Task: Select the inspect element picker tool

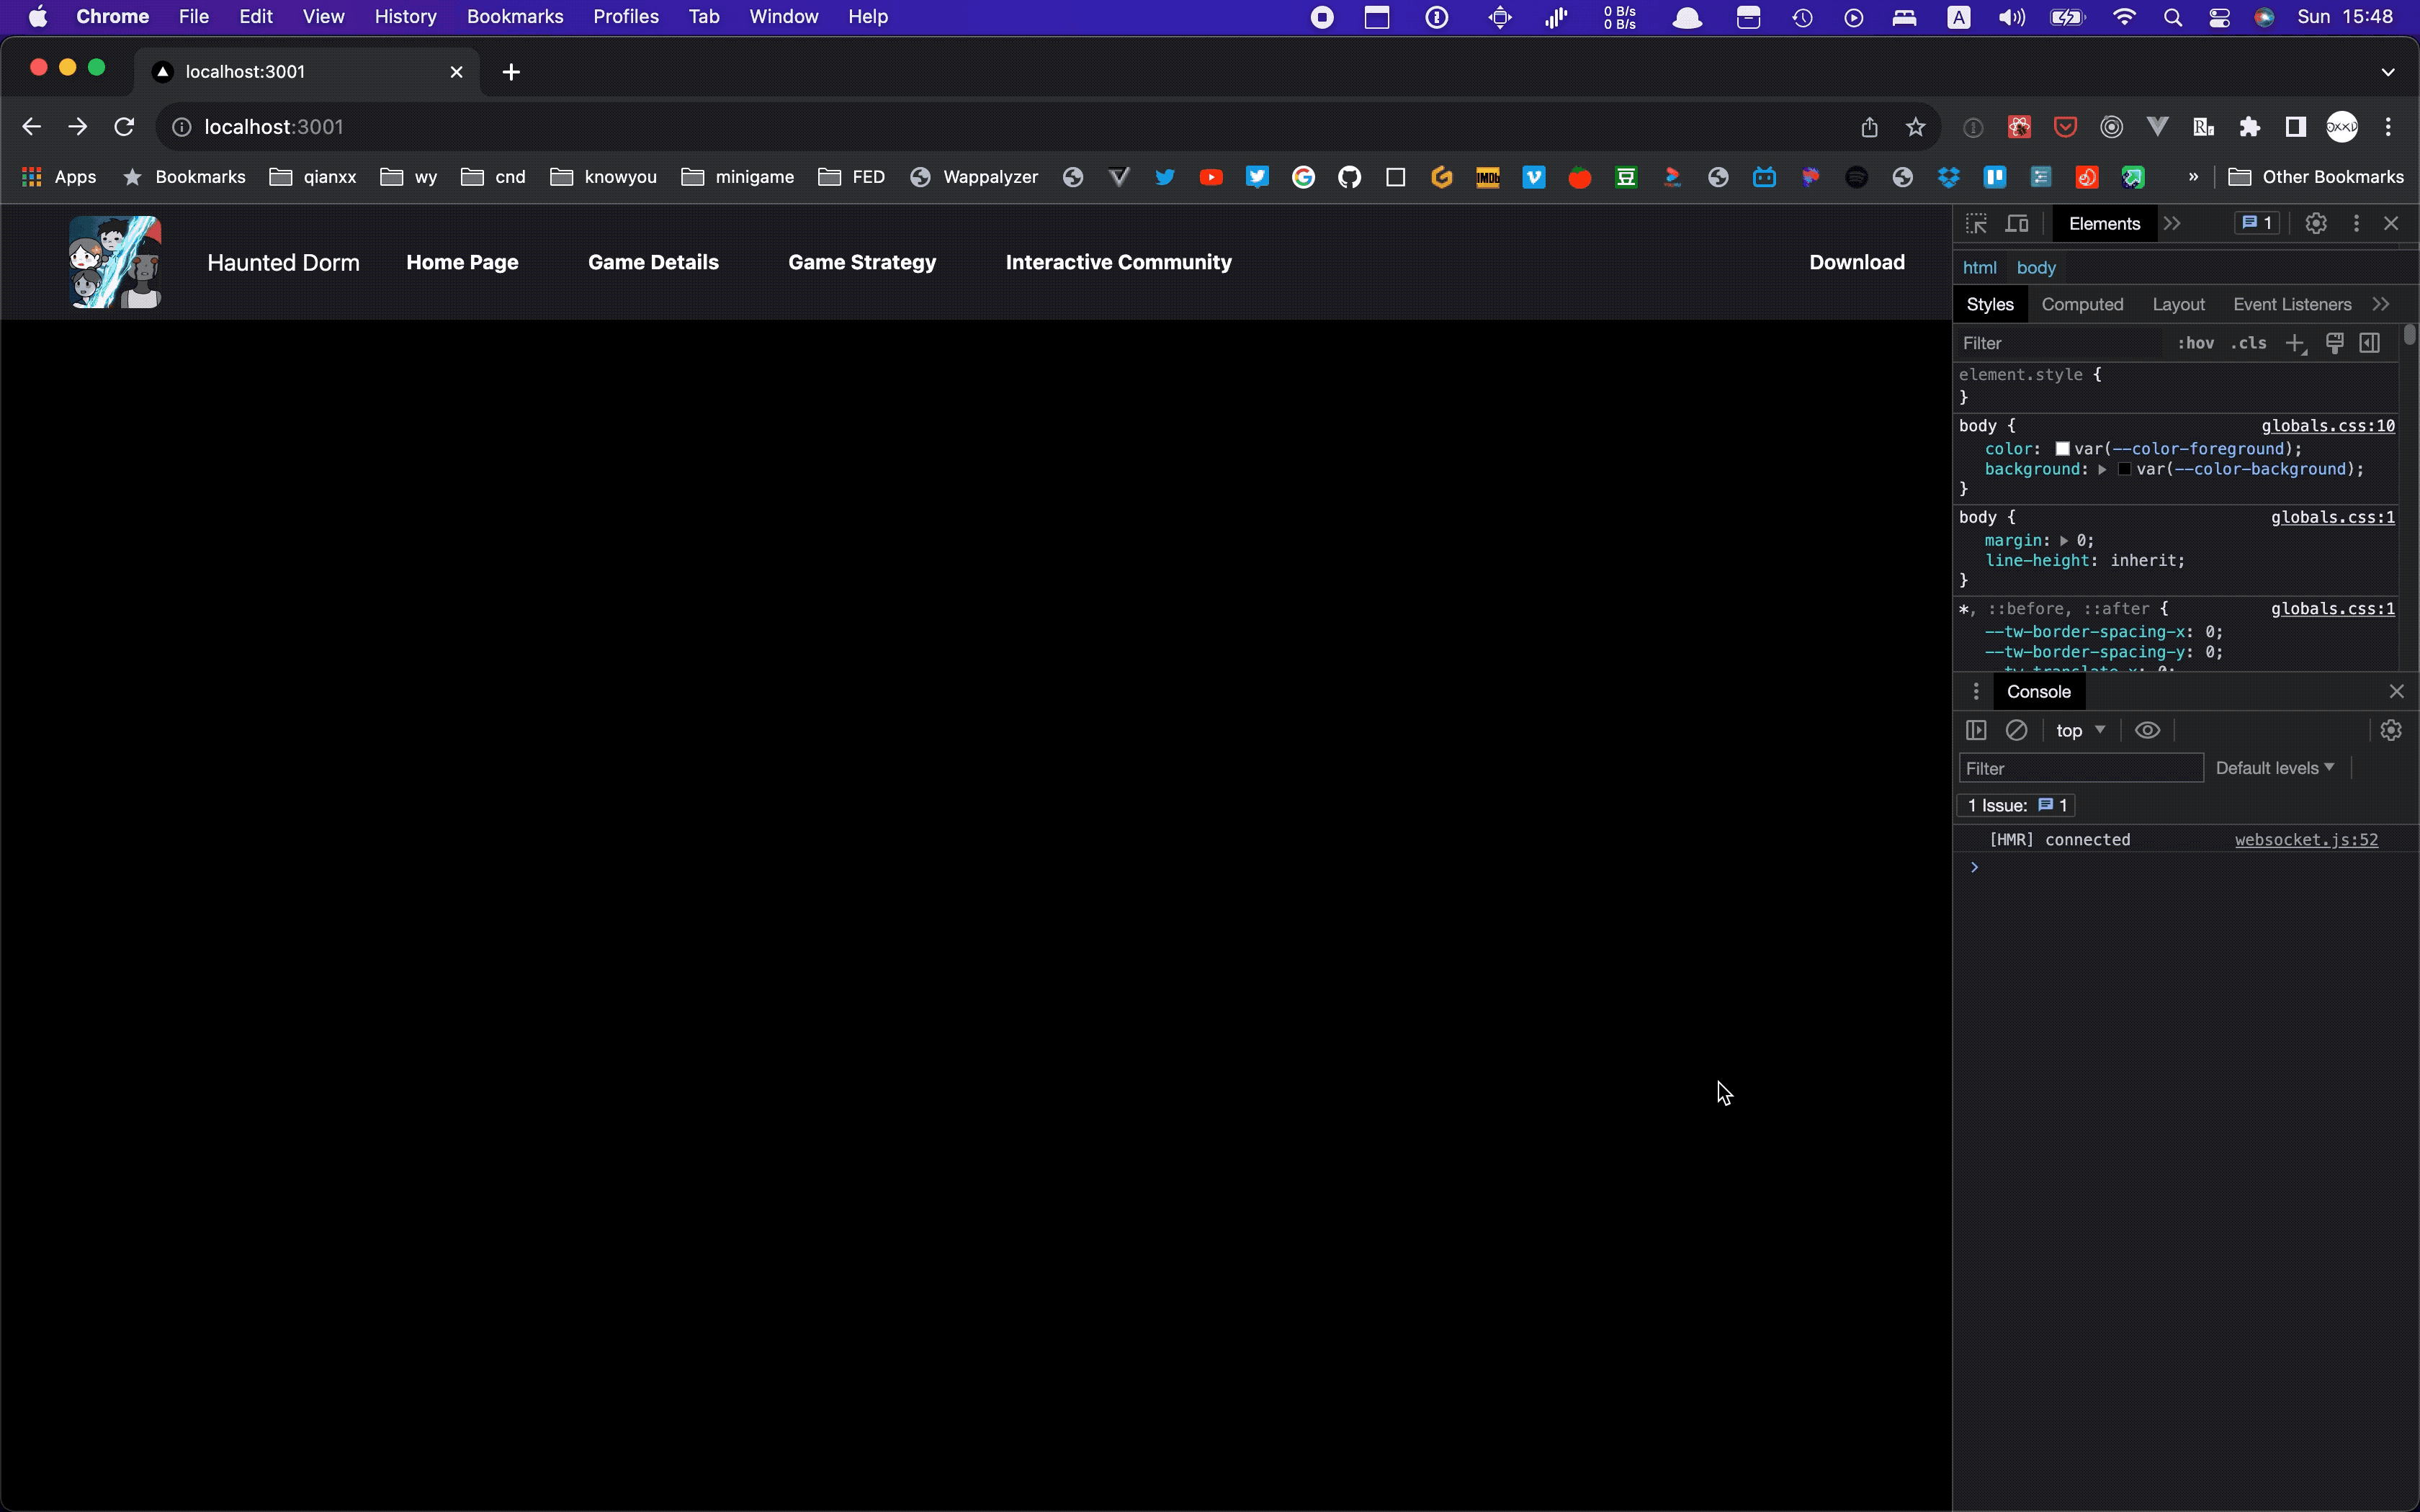Action: (x=1977, y=223)
